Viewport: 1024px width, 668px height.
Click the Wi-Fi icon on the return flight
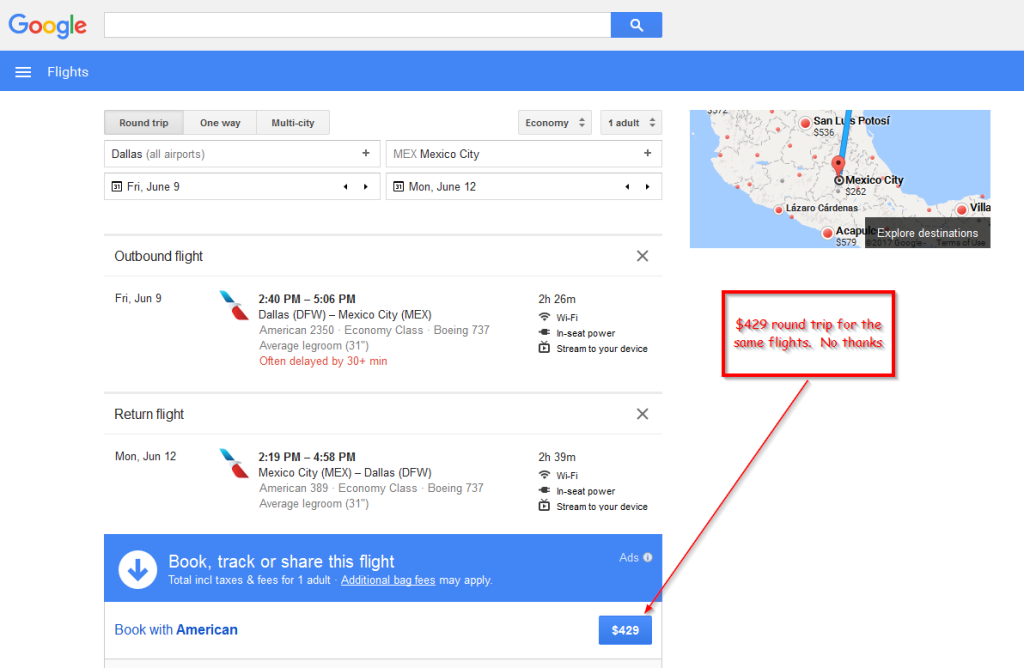pyautogui.click(x=544, y=475)
